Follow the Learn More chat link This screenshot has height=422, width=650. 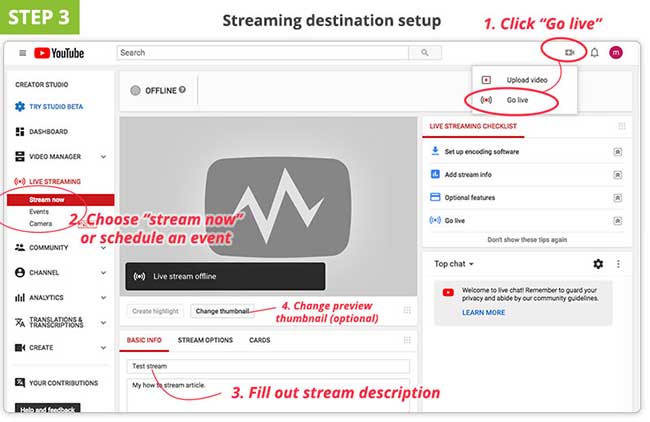484,312
